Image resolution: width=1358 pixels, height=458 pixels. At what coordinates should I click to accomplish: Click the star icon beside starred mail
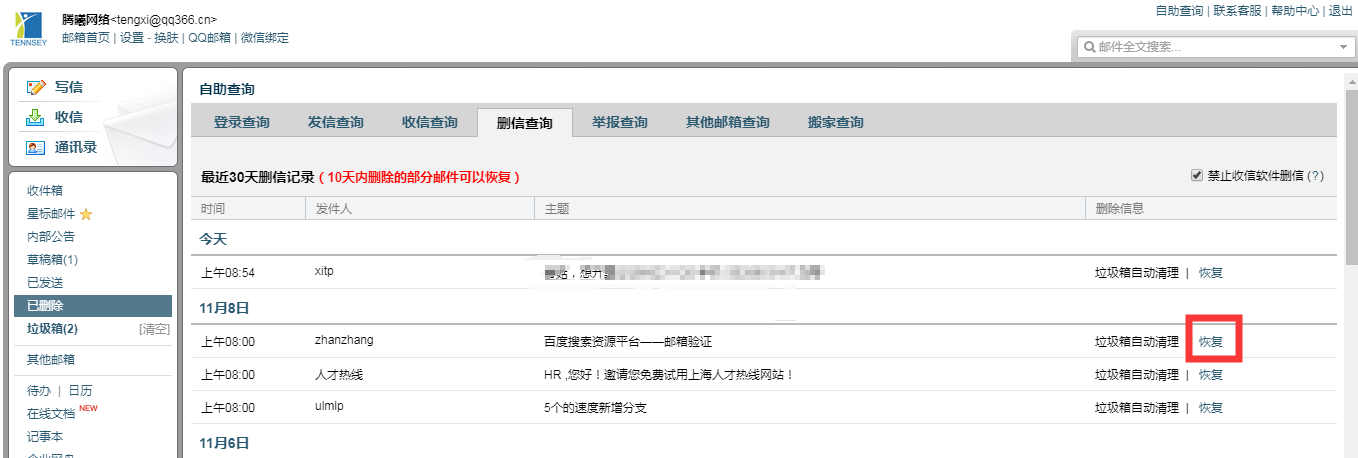click(x=86, y=214)
